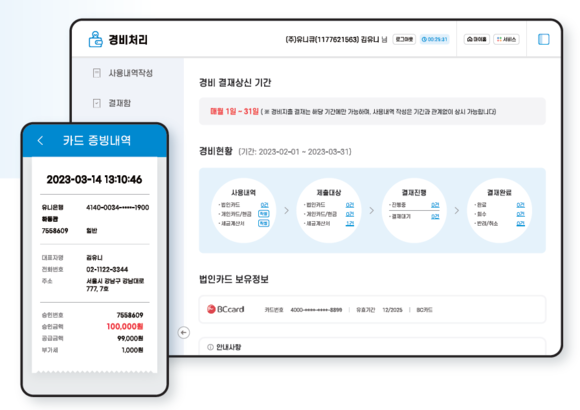580x410 pixels.
Task: Click the user name (주)유니큐 김유니 in header
Action: tap(336, 39)
